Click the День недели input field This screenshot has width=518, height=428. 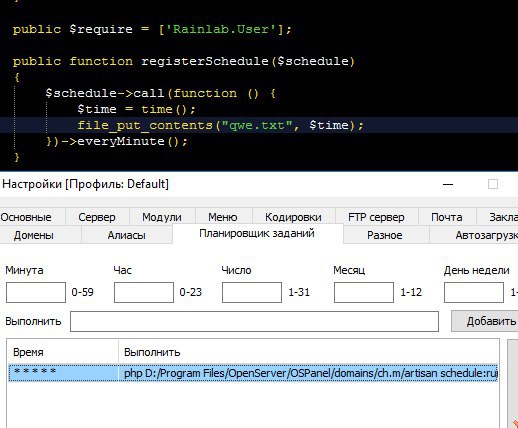click(474, 292)
